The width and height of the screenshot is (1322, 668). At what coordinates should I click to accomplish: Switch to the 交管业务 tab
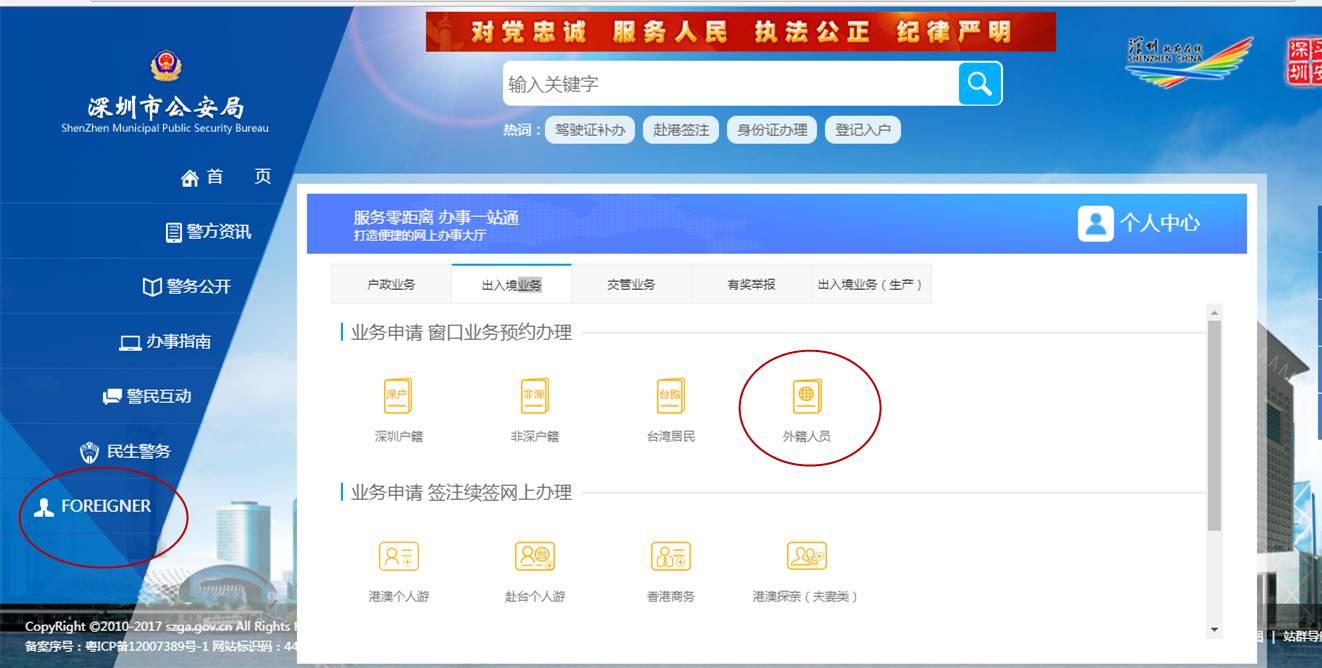631,284
